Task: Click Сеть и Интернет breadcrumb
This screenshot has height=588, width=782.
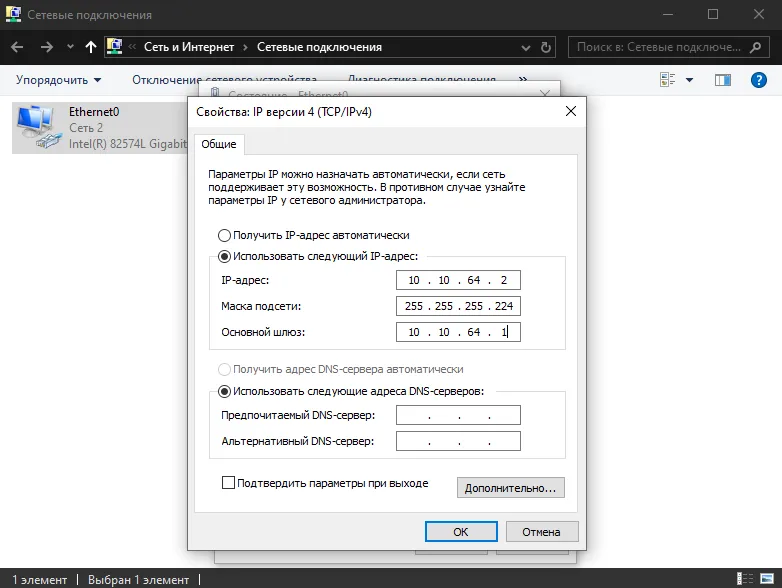Action: [189, 47]
